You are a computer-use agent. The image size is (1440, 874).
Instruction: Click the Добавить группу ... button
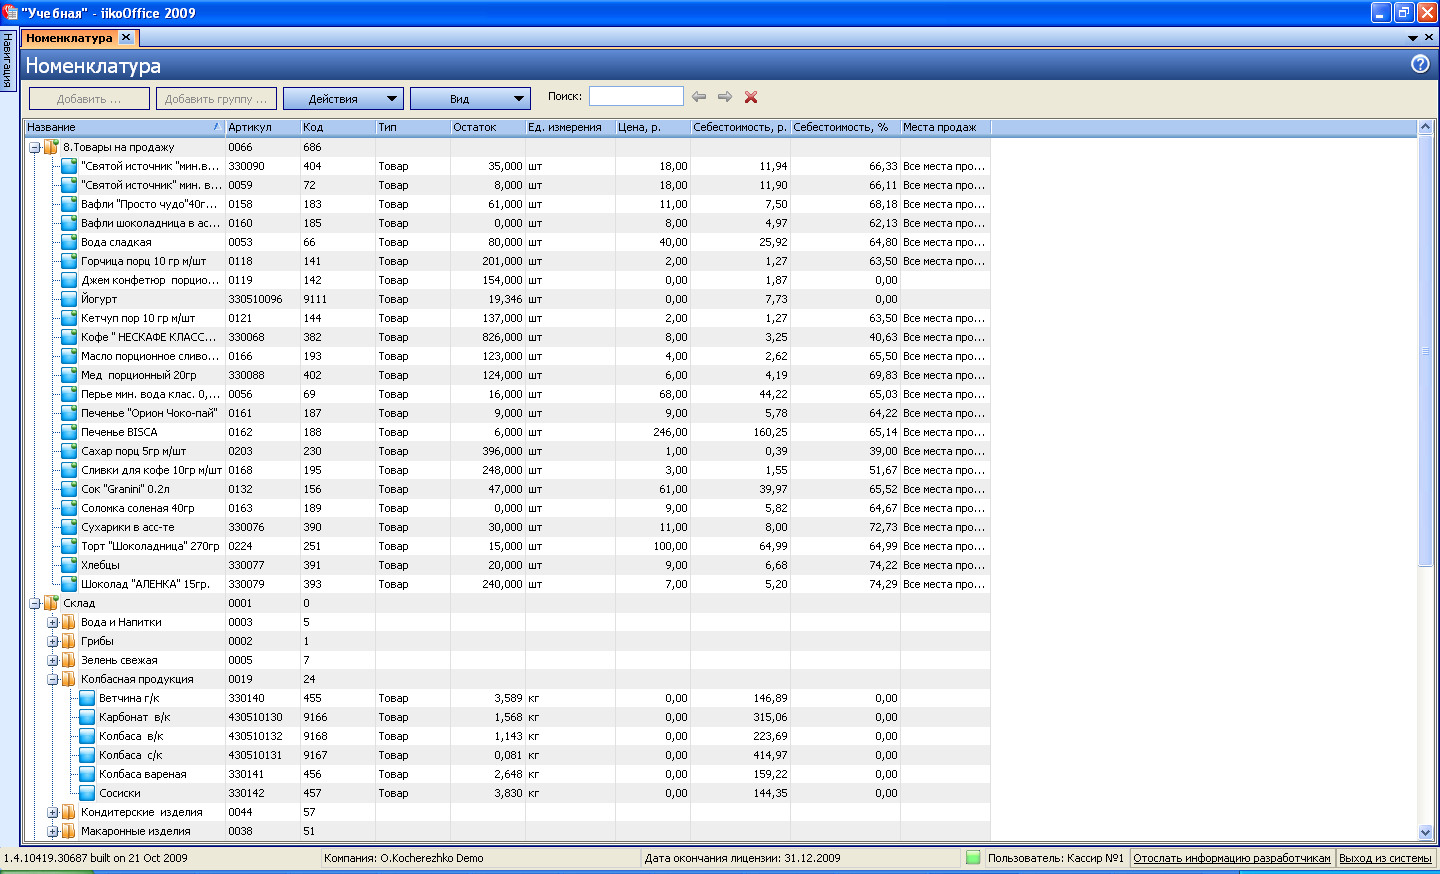[x=216, y=98]
